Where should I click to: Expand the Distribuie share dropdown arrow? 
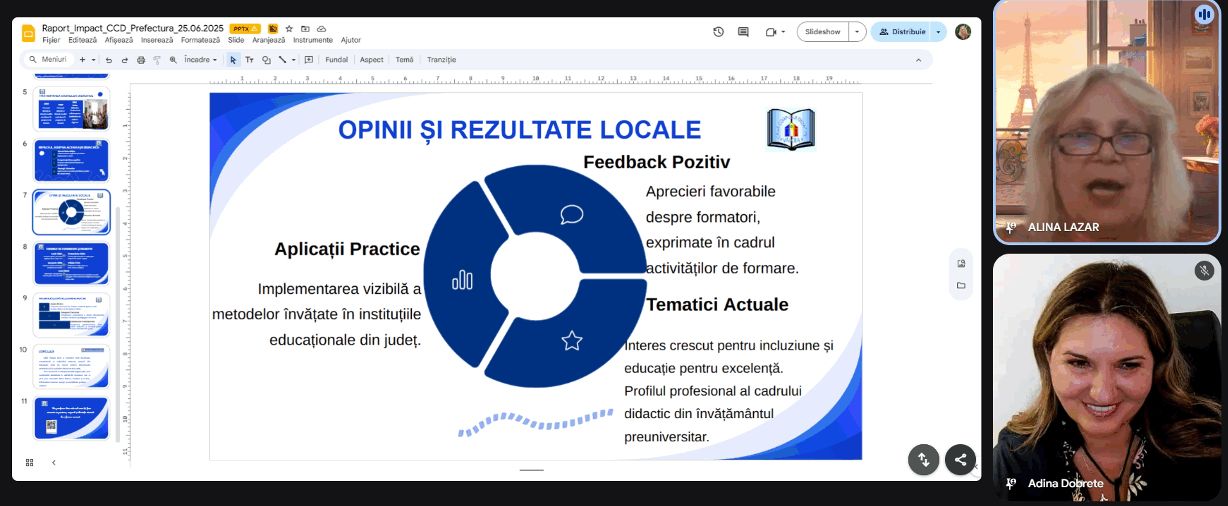tap(938, 32)
